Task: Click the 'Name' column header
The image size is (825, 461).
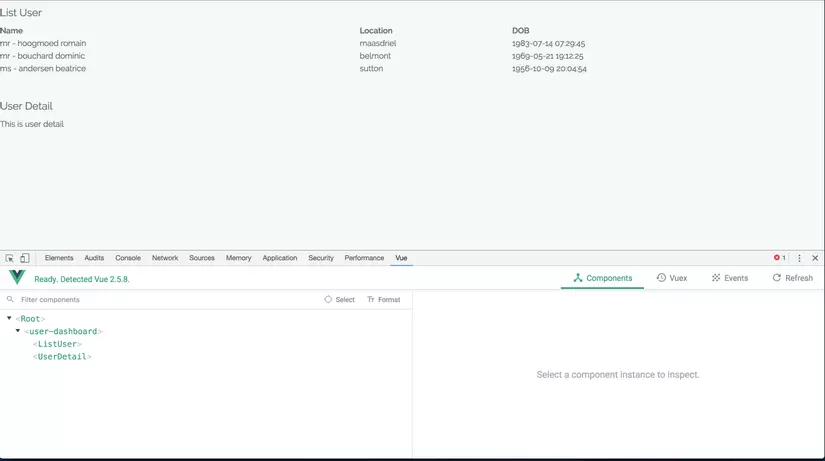Action: pos(11,31)
